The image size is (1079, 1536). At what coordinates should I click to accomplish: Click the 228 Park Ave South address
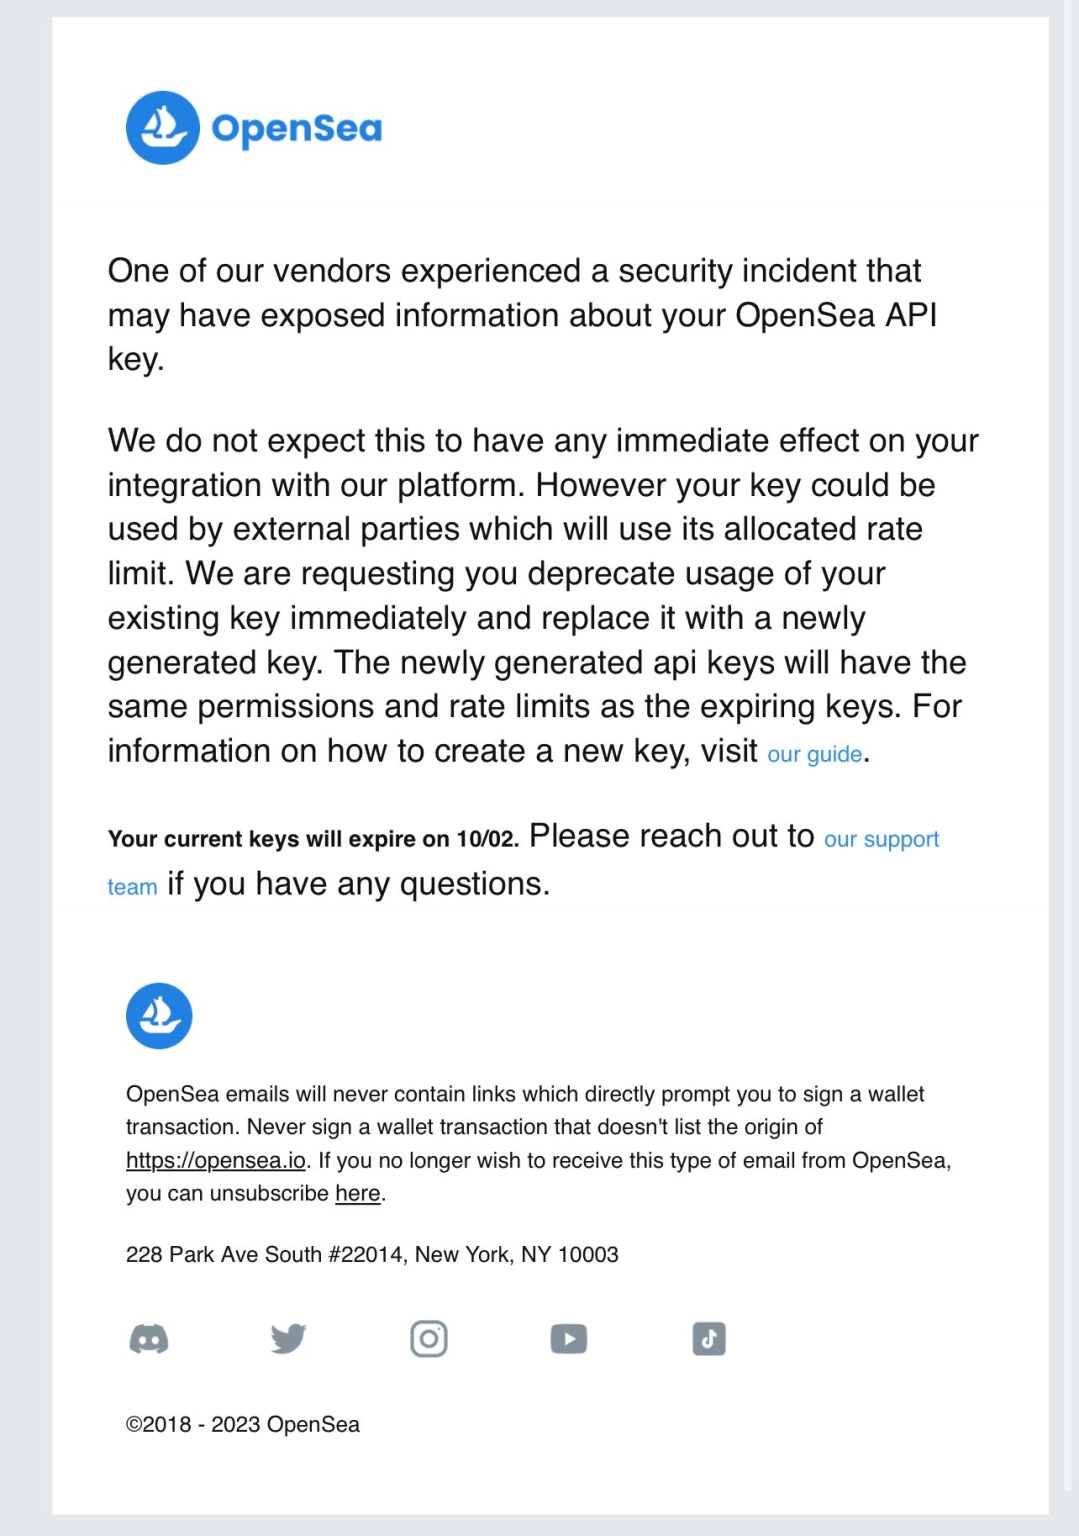point(372,1254)
